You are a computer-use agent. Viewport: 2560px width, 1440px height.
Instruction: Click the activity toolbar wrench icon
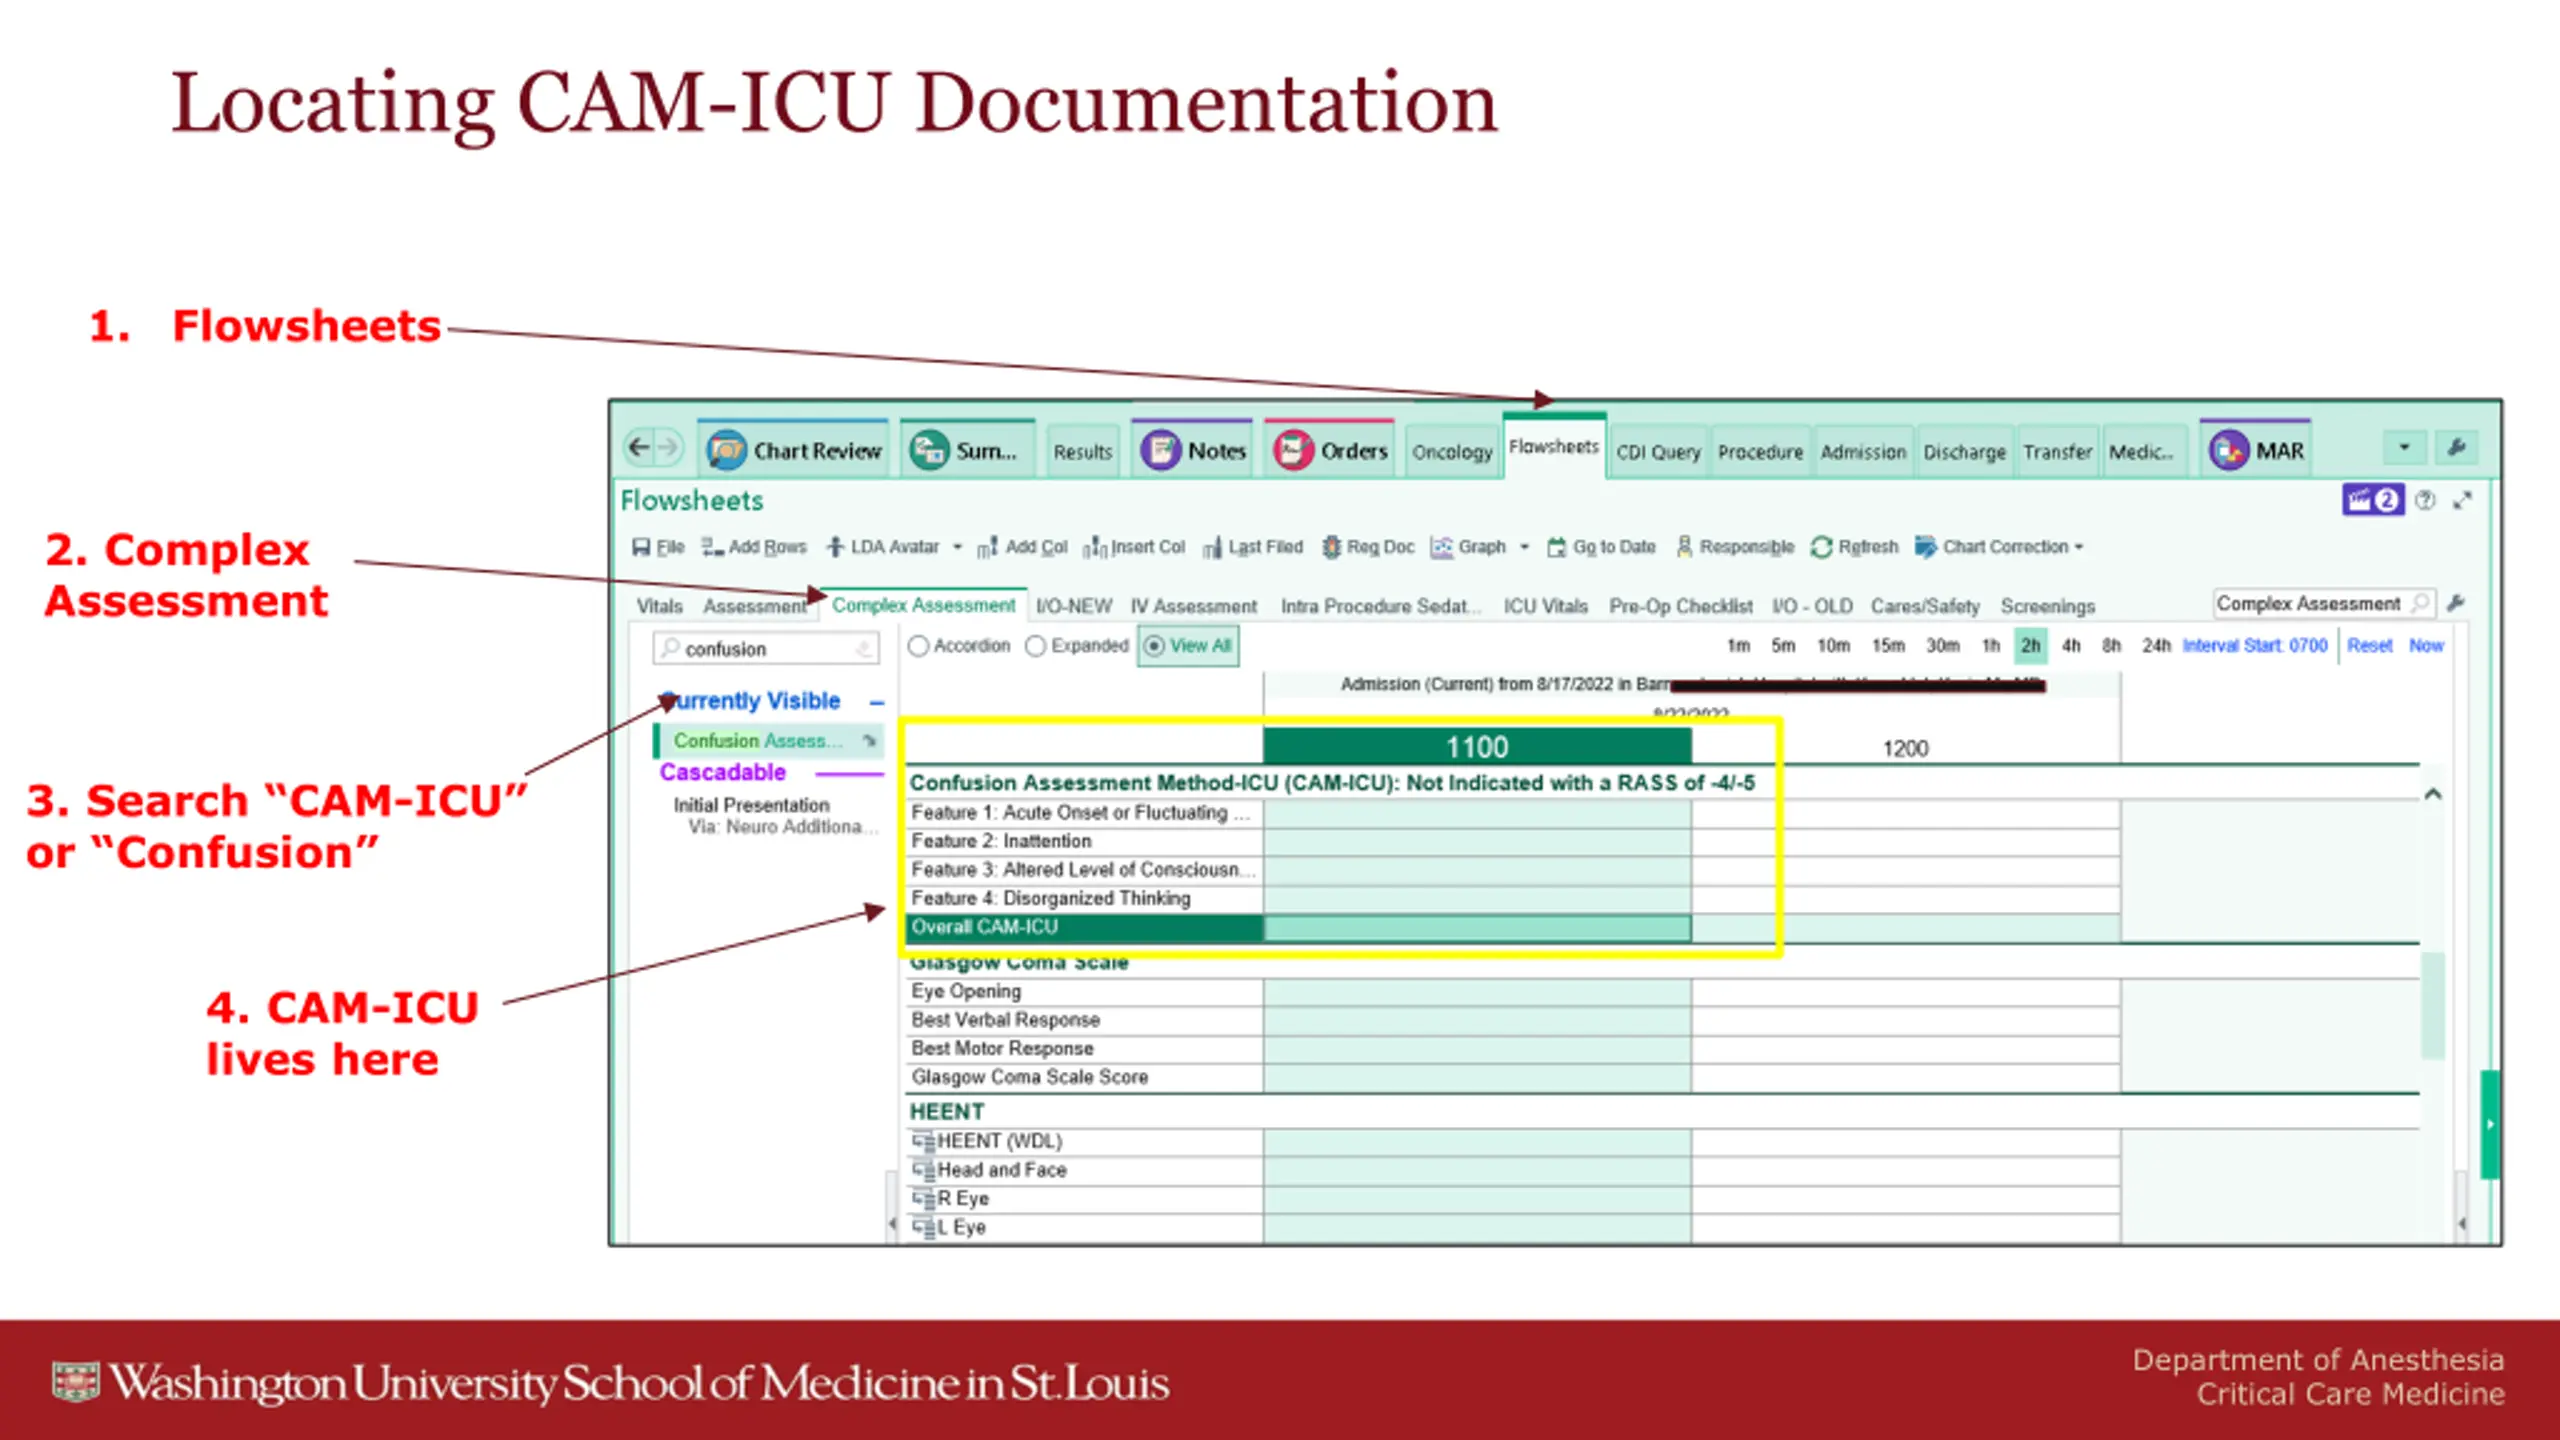tap(2457, 447)
